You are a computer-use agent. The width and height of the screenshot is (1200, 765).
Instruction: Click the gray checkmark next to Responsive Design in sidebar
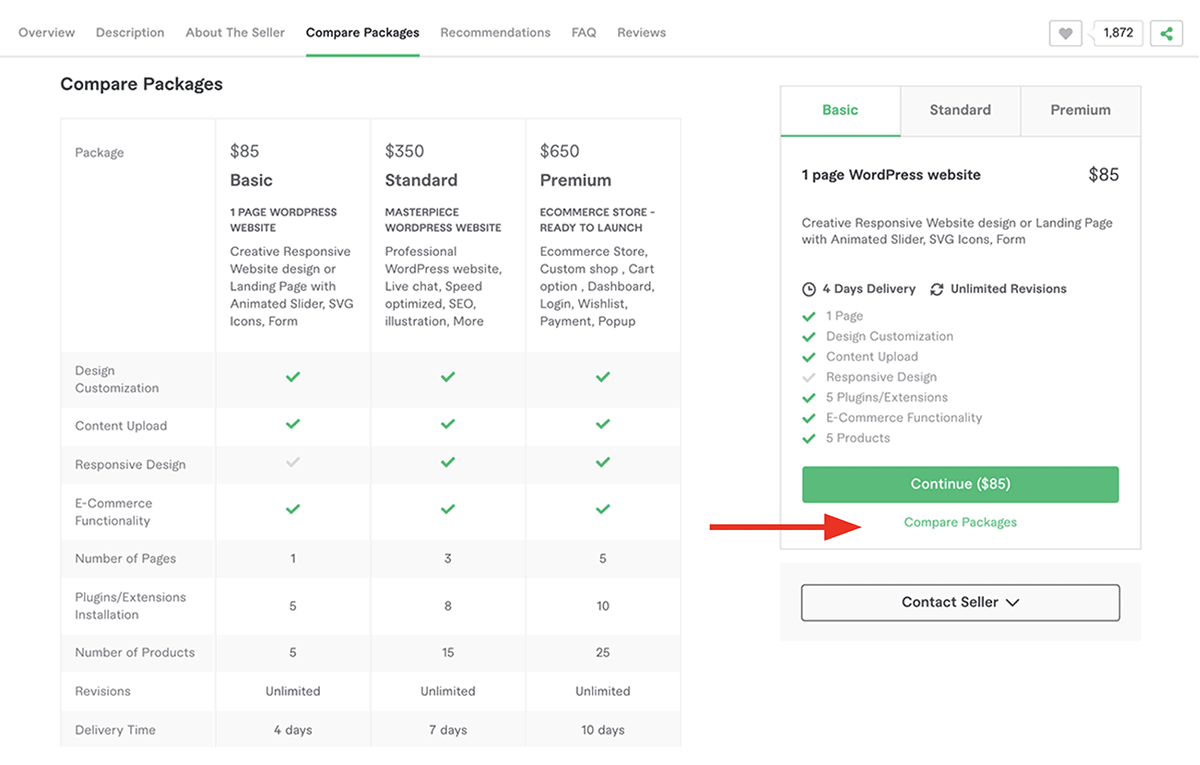(x=809, y=377)
